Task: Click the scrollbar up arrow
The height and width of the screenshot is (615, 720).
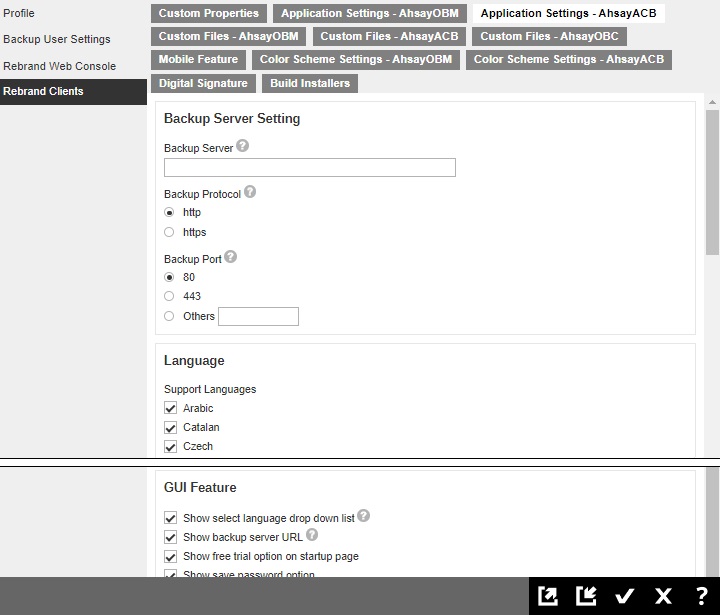Action: pyautogui.click(x=712, y=102)
